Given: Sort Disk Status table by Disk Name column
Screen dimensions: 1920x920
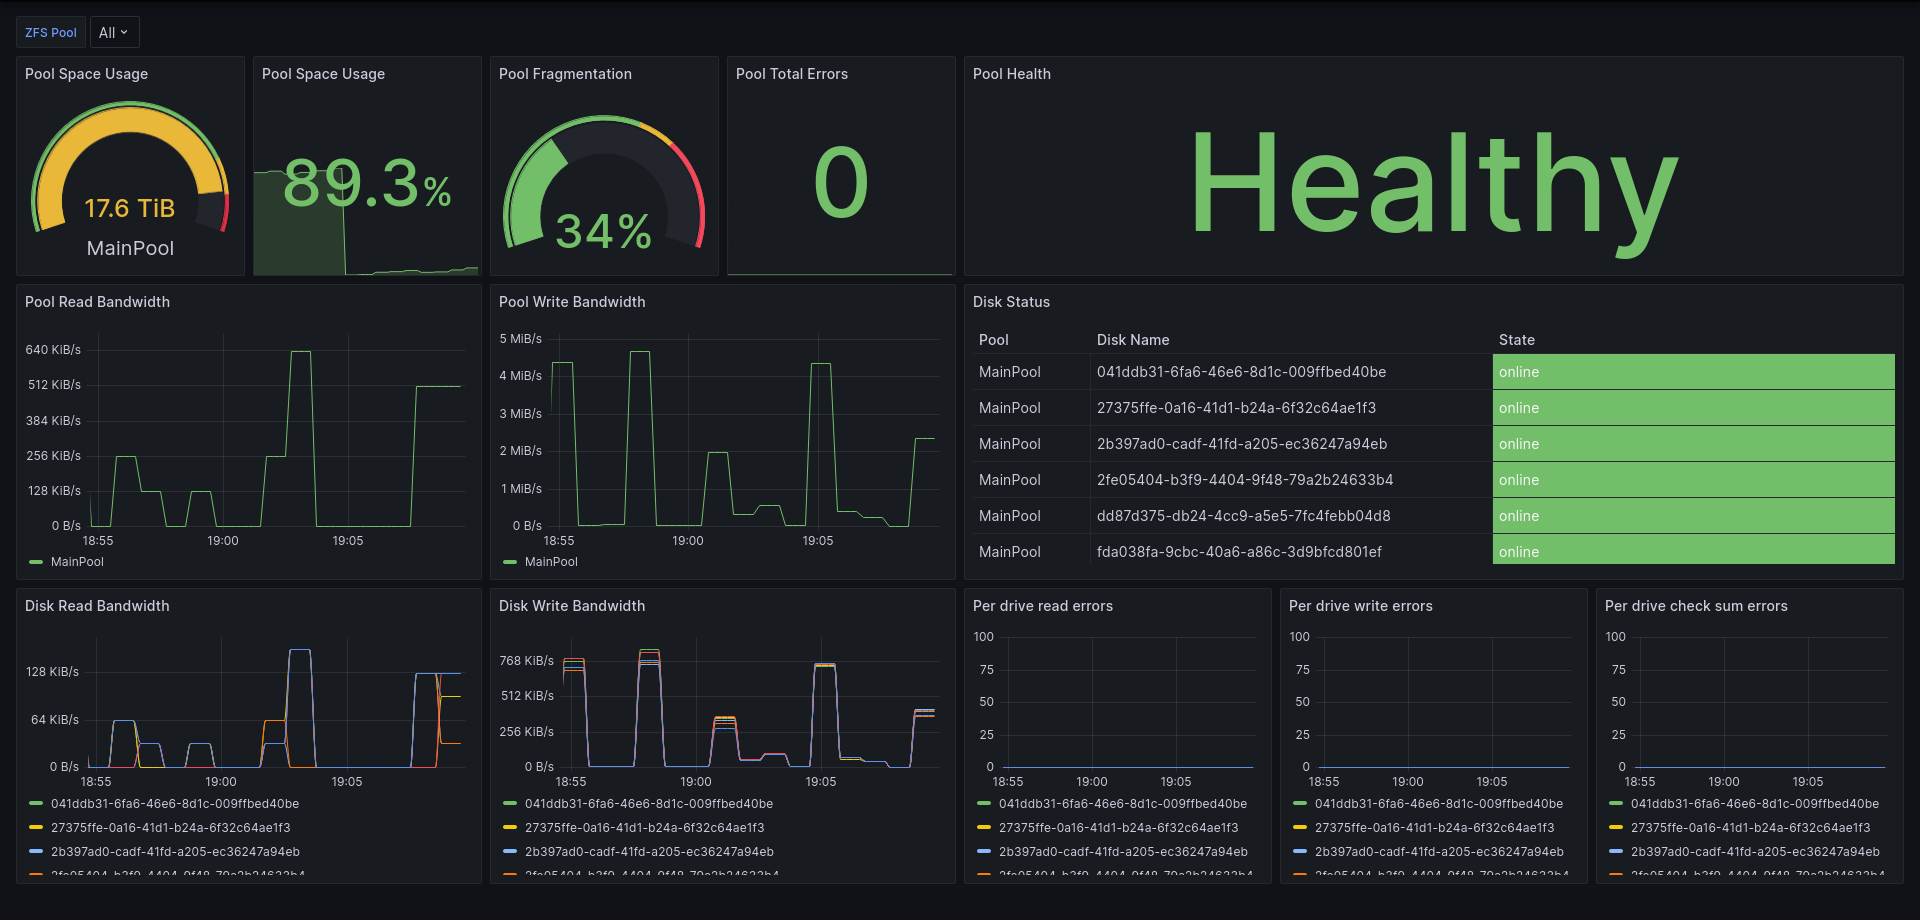Looking at the screenshot, I should pyautogui.click(x=1133, y=340).
